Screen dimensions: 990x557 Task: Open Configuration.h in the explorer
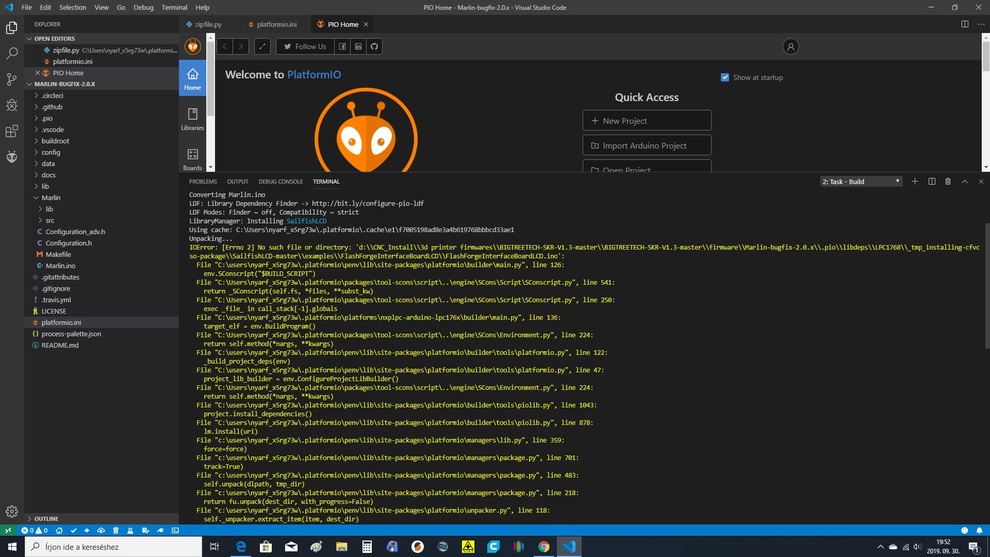coord(68,243)
